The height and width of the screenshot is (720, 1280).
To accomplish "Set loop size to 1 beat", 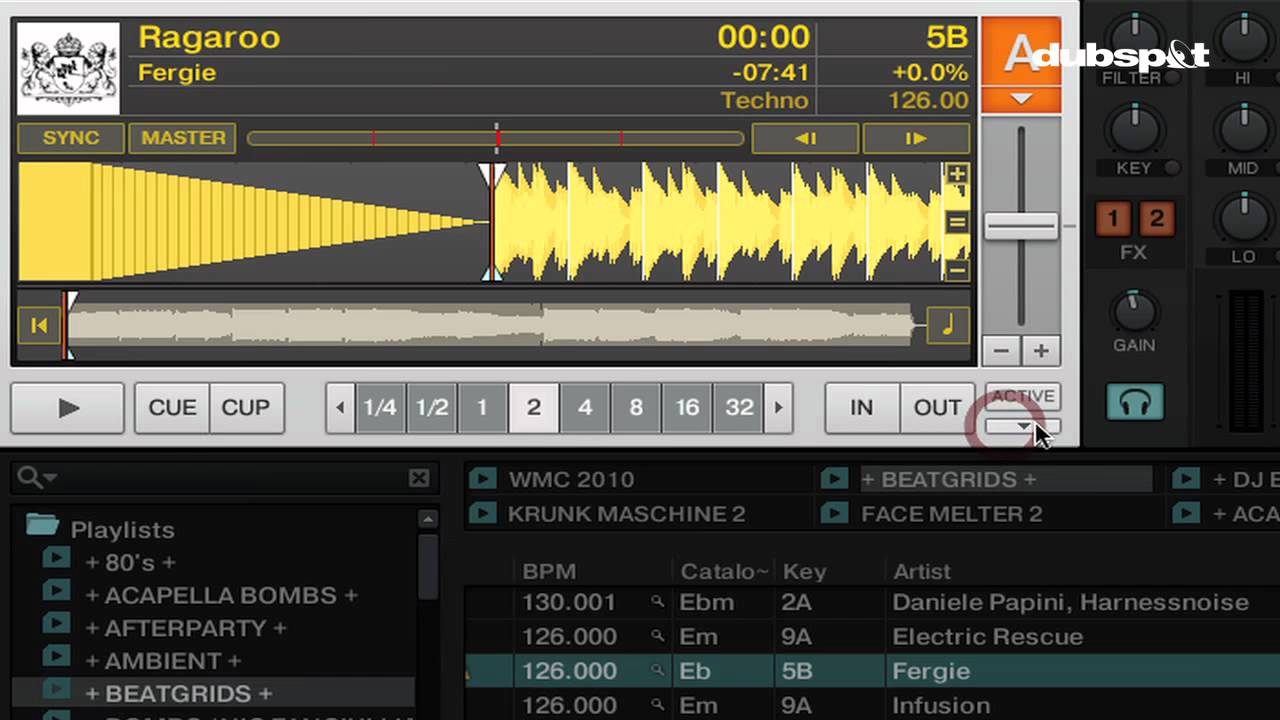I will pos(482,407).
